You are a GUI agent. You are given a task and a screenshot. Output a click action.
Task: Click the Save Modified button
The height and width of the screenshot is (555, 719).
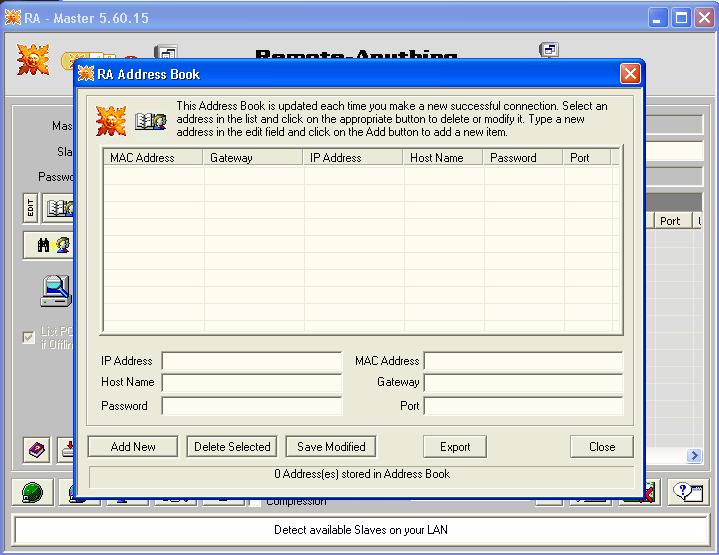[331, 446]
